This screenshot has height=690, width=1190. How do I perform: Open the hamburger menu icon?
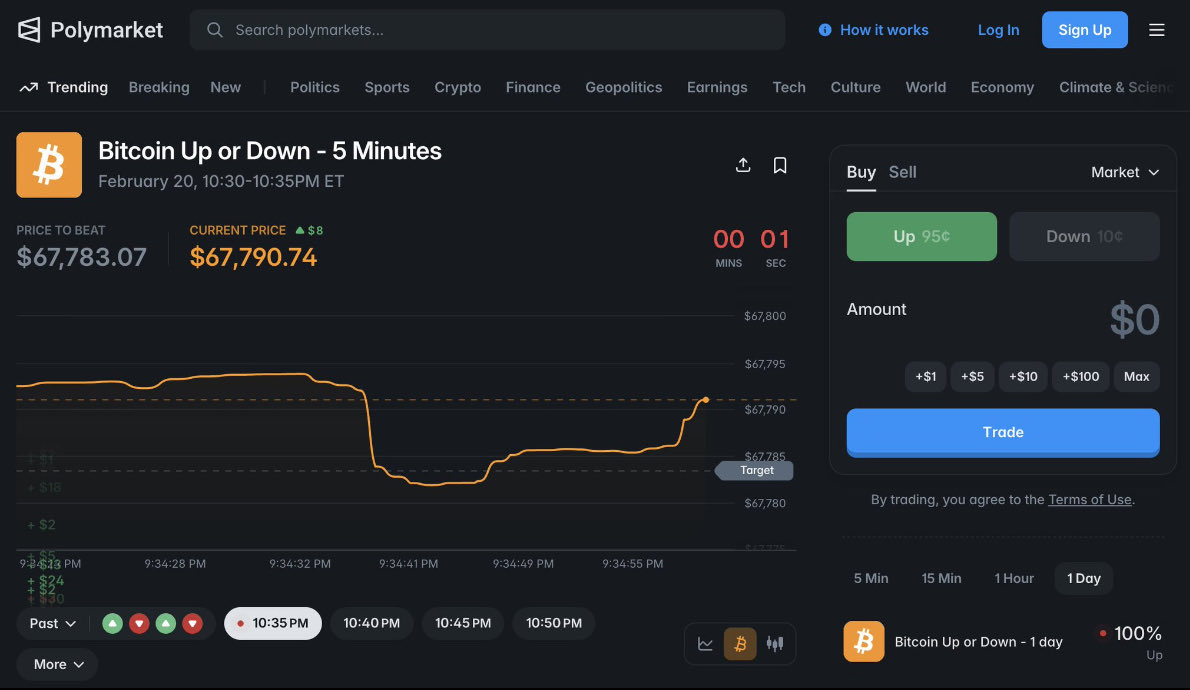point(1157,30)
